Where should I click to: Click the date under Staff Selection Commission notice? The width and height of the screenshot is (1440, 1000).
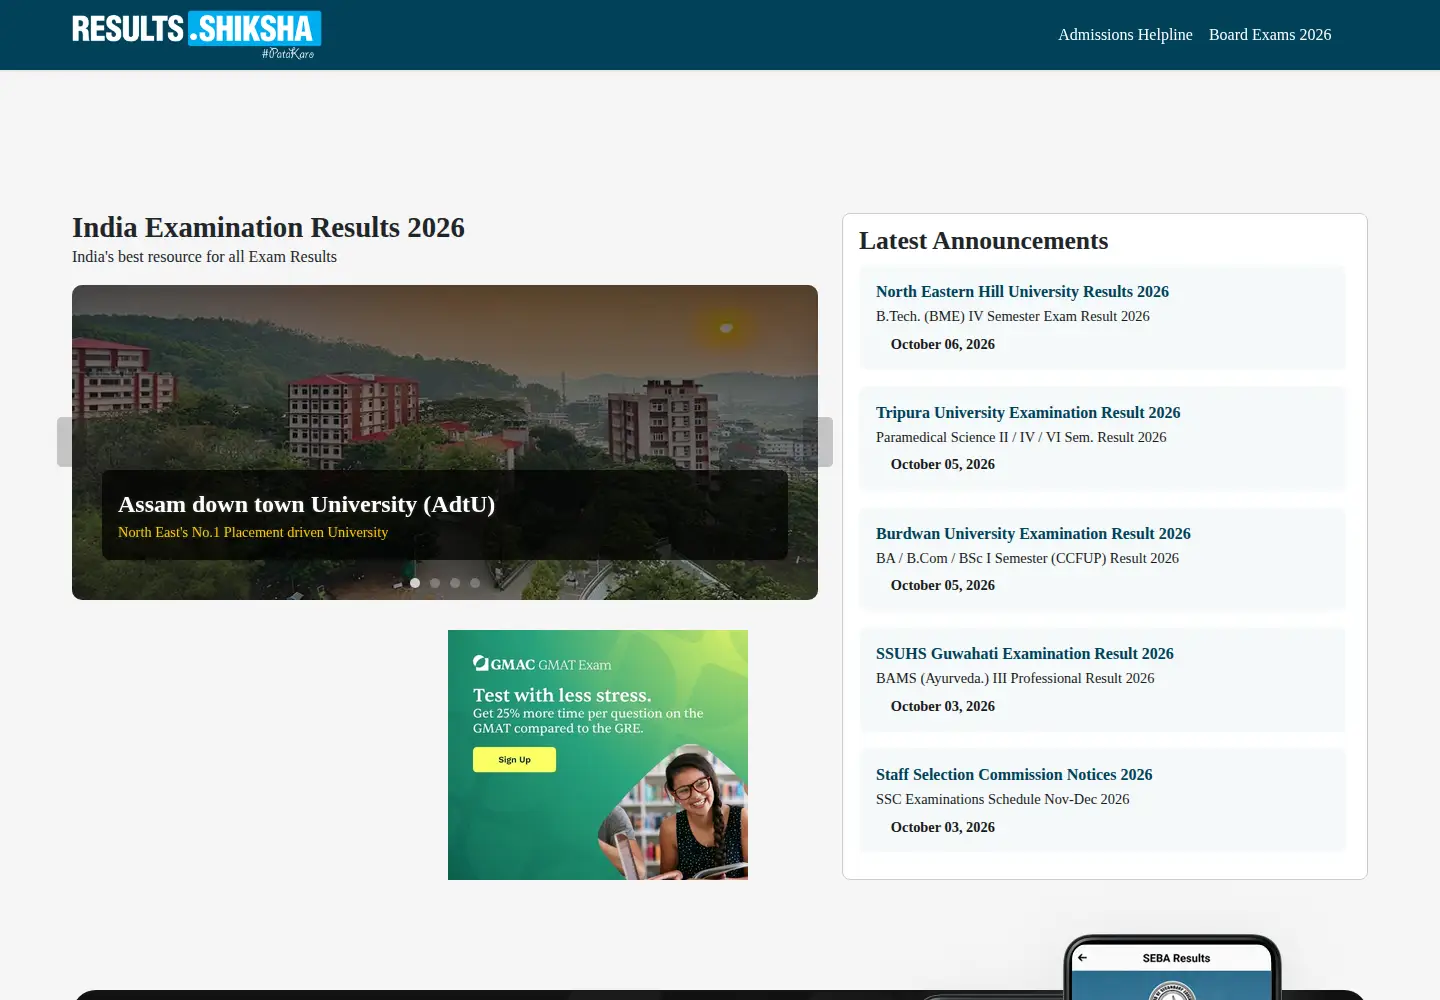tap(943, 827)
